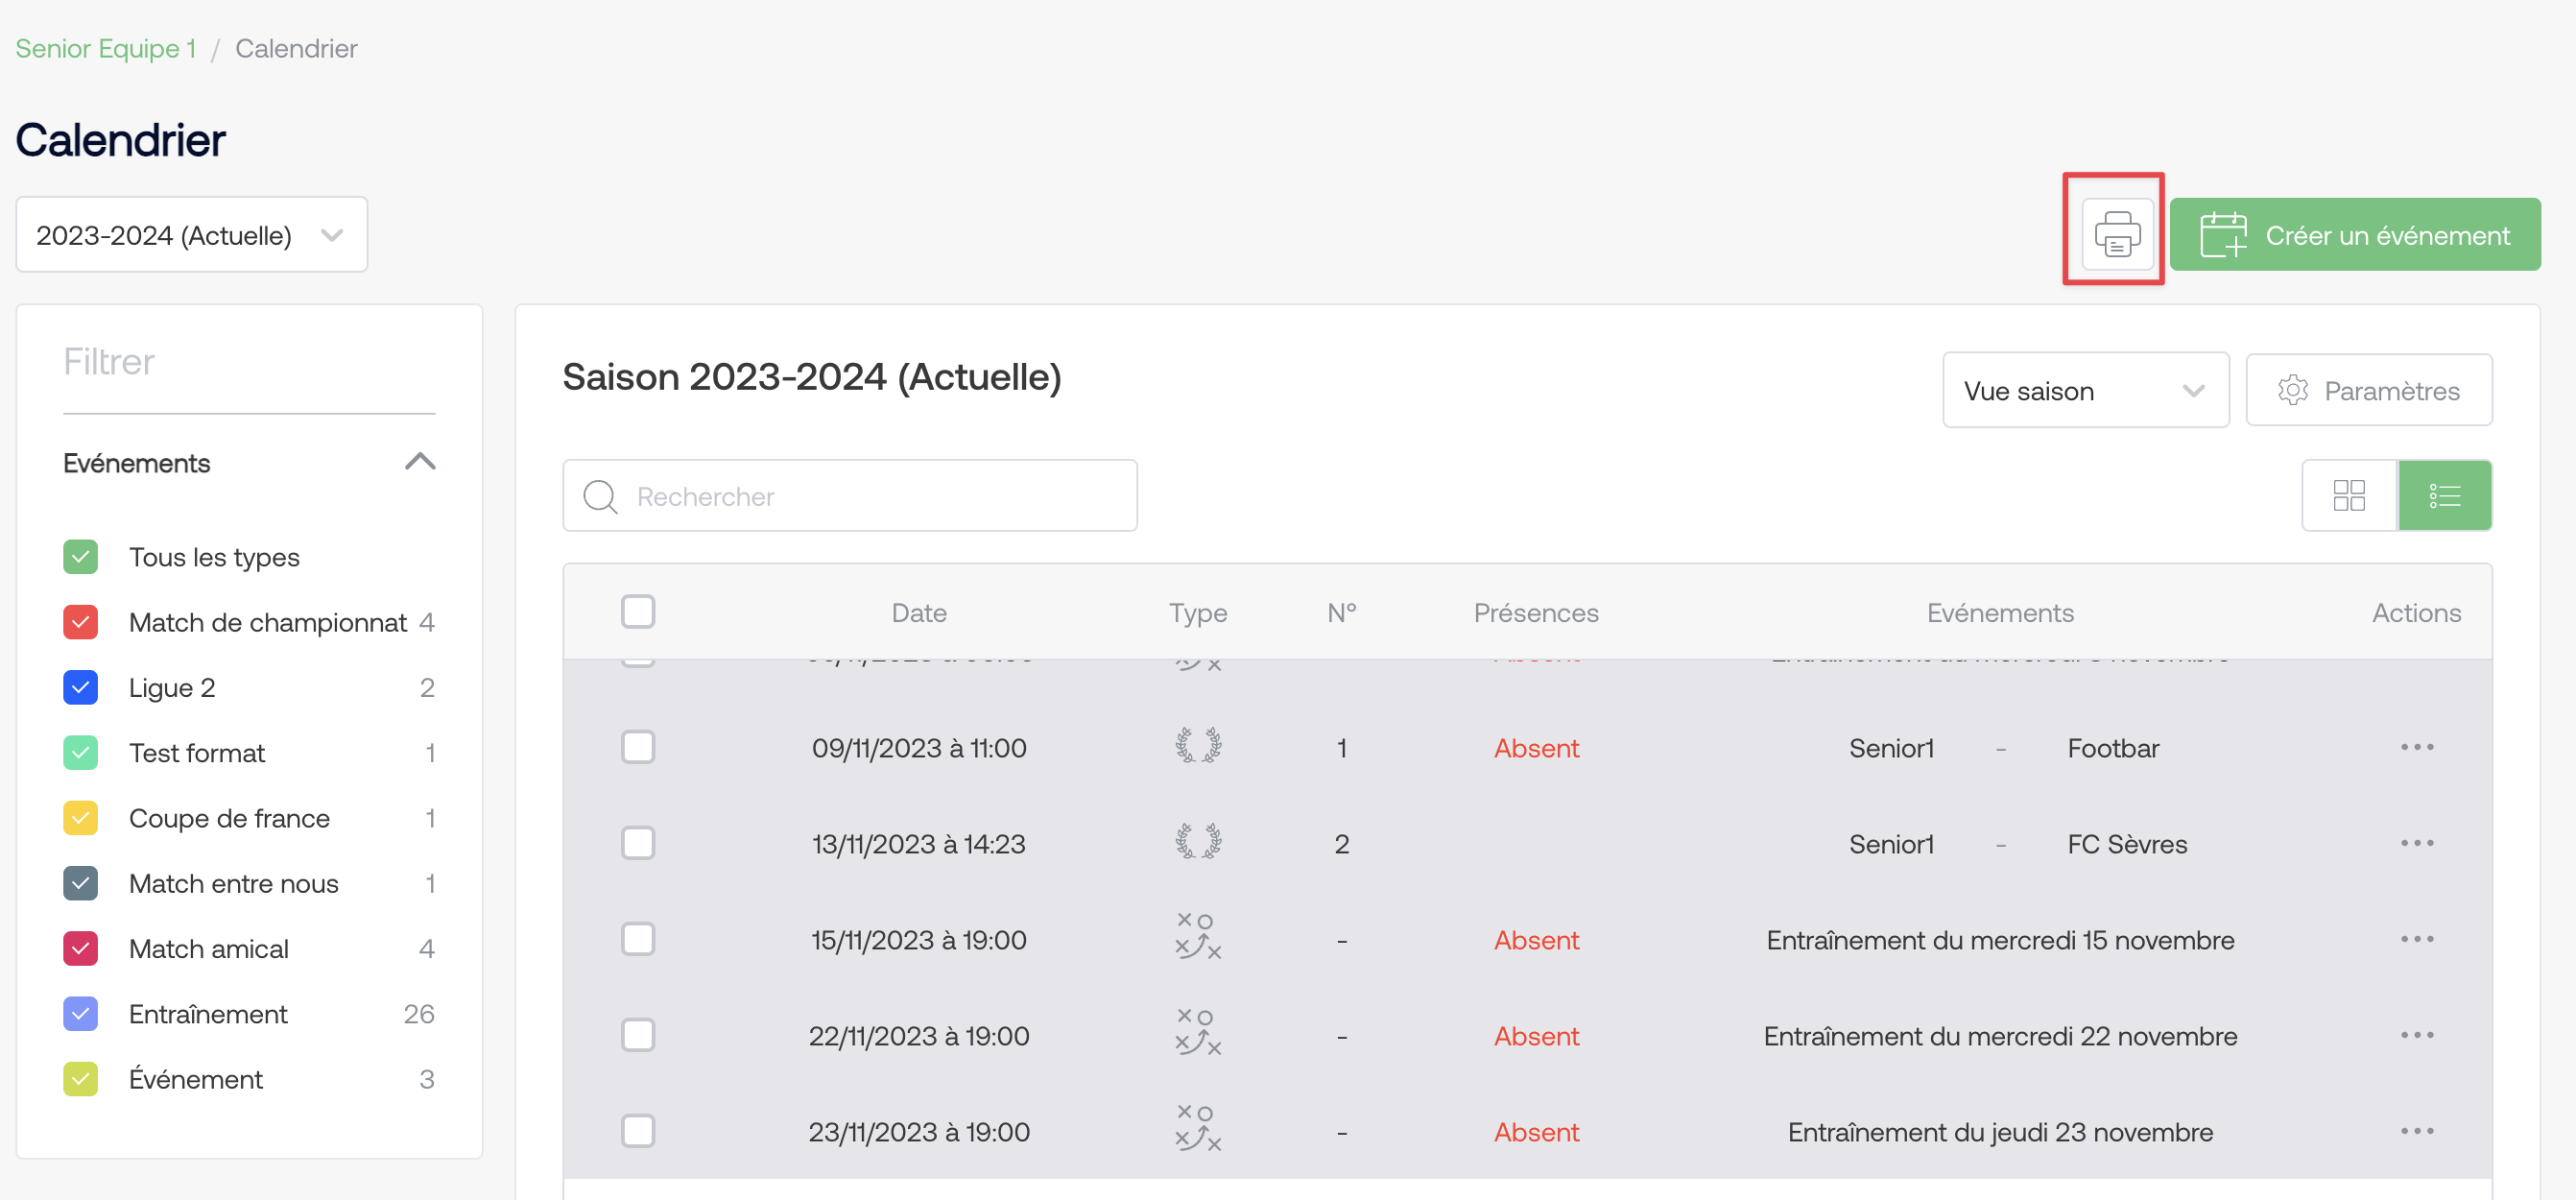This screenshot has height=1200, width=2576.
Task: Click in the Rechercher search field
Action: 849,496
